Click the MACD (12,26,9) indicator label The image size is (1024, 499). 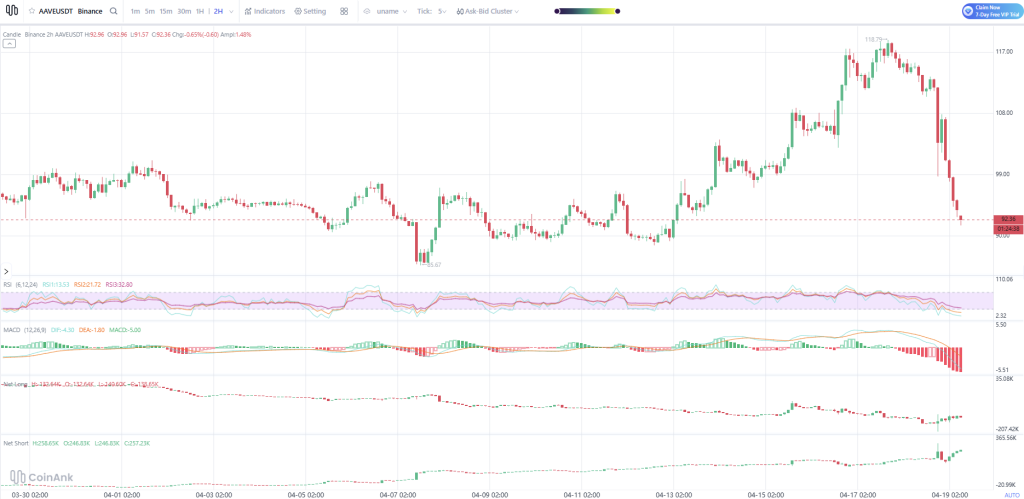tap(25, 330)
